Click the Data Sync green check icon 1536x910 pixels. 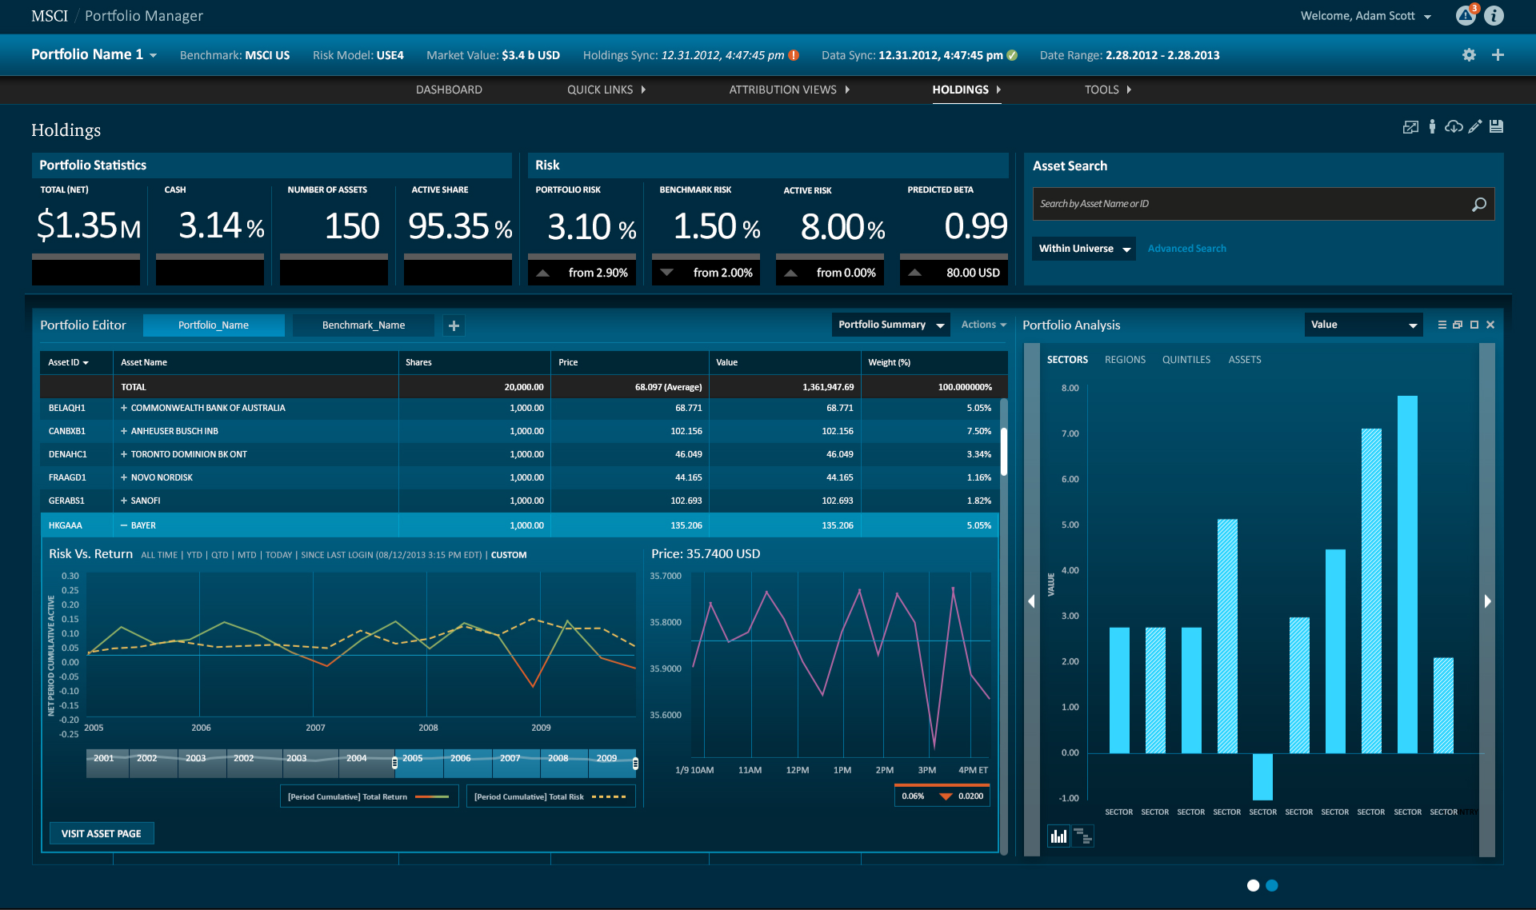click(1012, 55)
